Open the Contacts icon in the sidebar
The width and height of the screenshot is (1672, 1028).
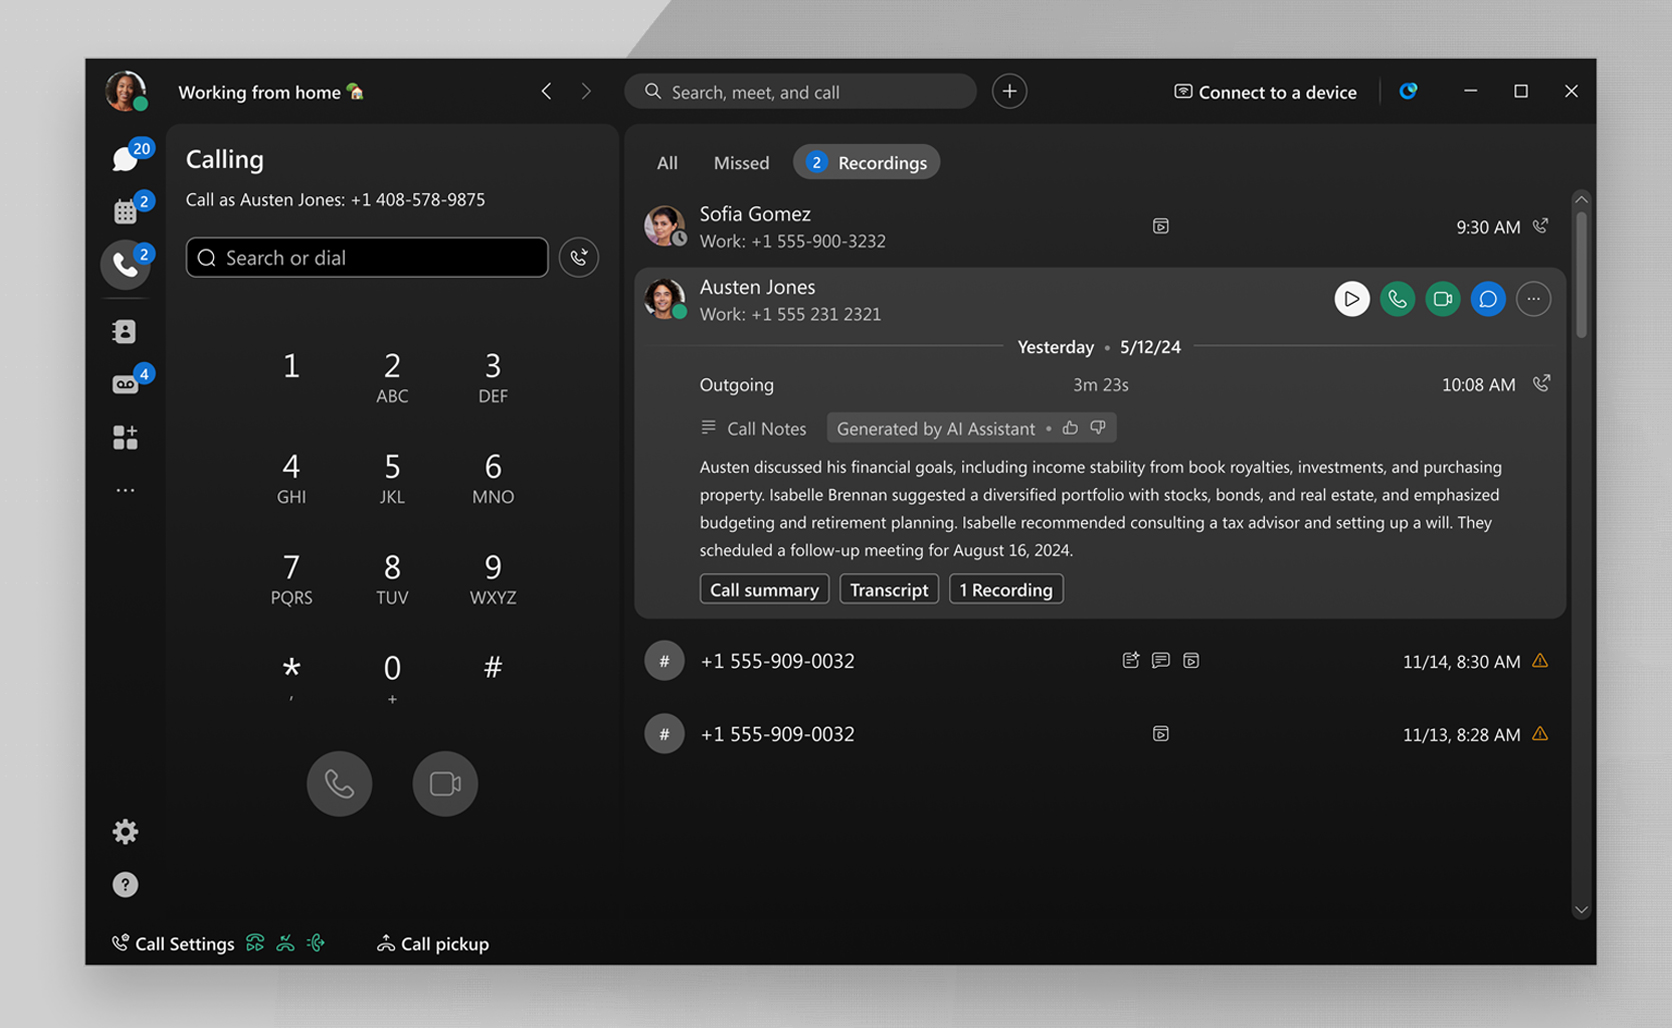(125, 331)
